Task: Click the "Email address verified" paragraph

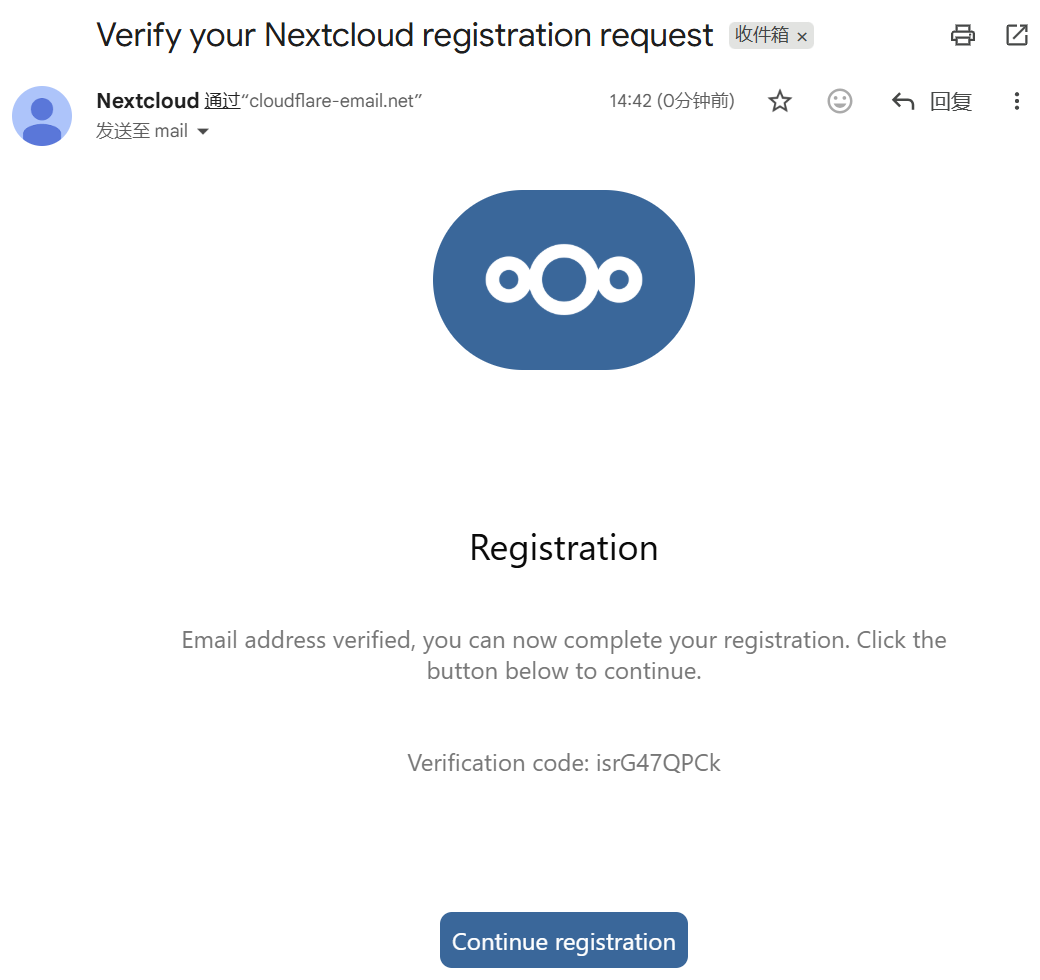Action: (564, 655)
